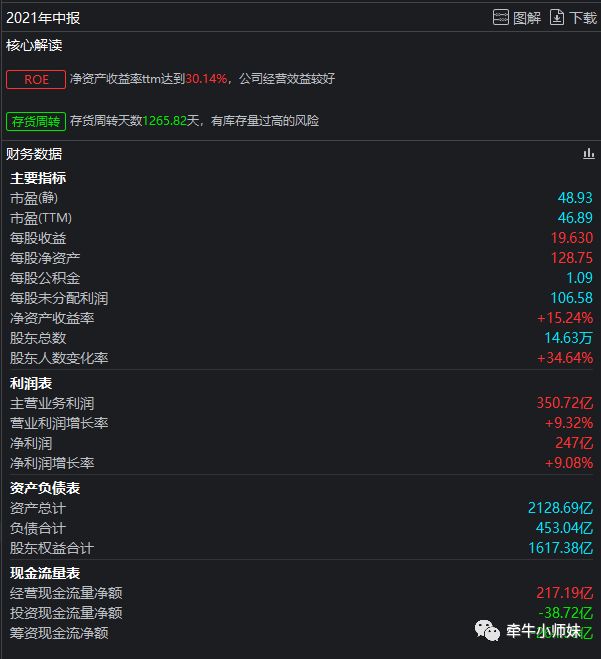Select the 每股公积金 row label
601x659 pixels.
[45, 278]
